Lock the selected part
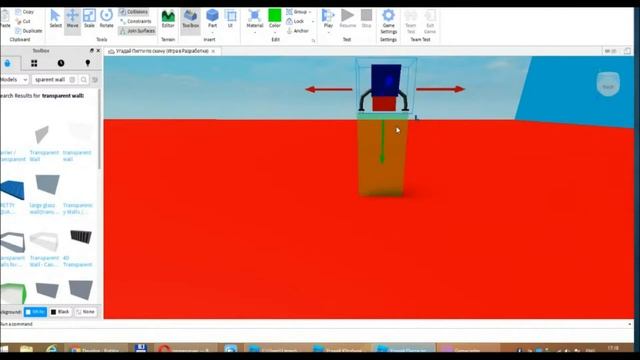 (296, 21)
